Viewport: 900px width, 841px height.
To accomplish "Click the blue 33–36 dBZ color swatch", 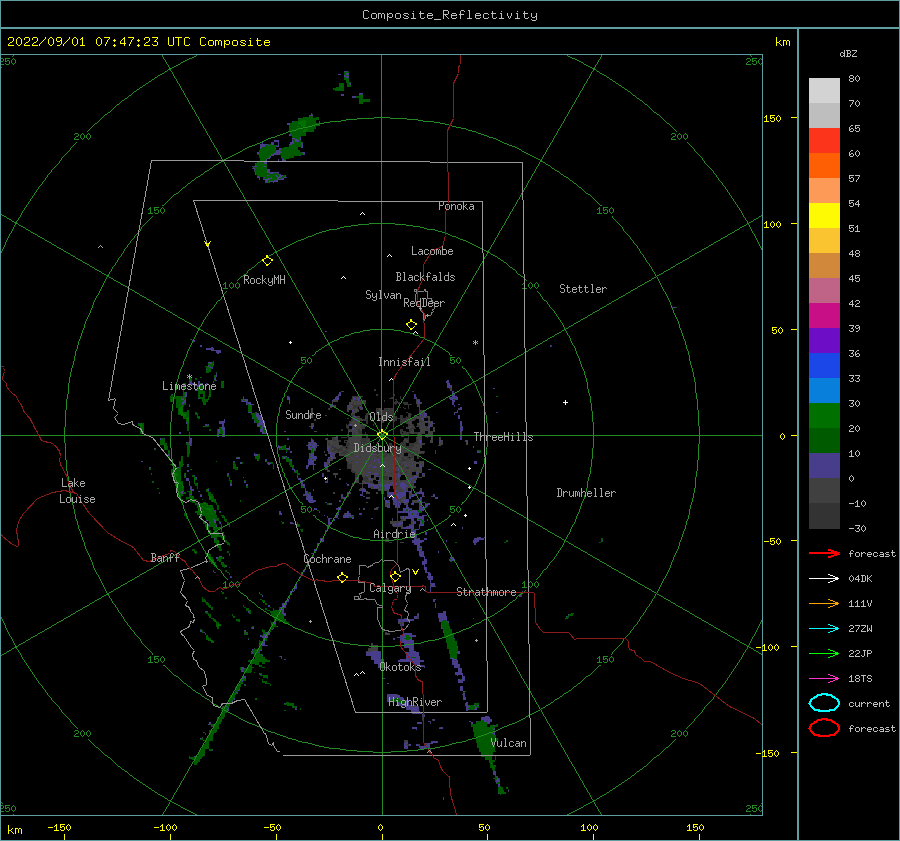I will [x=824, y=365].
